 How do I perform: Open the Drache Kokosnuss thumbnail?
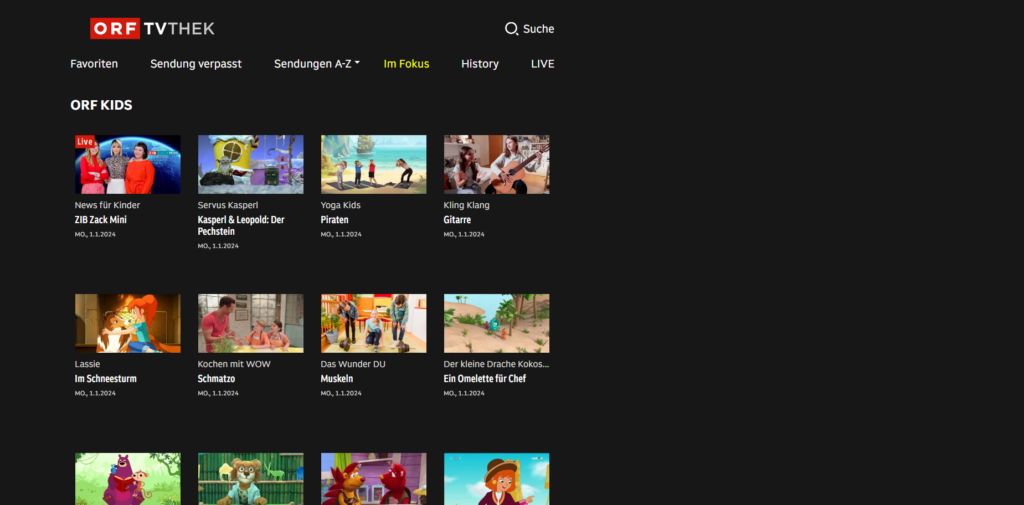496,323
